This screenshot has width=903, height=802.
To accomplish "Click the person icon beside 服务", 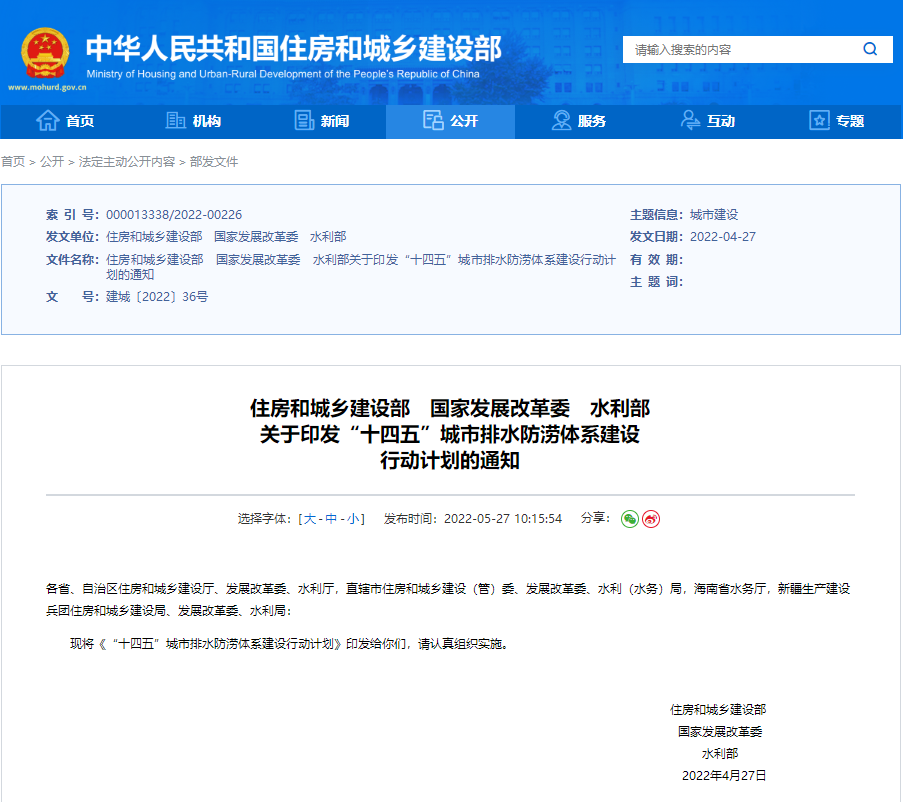I will 561,120.
